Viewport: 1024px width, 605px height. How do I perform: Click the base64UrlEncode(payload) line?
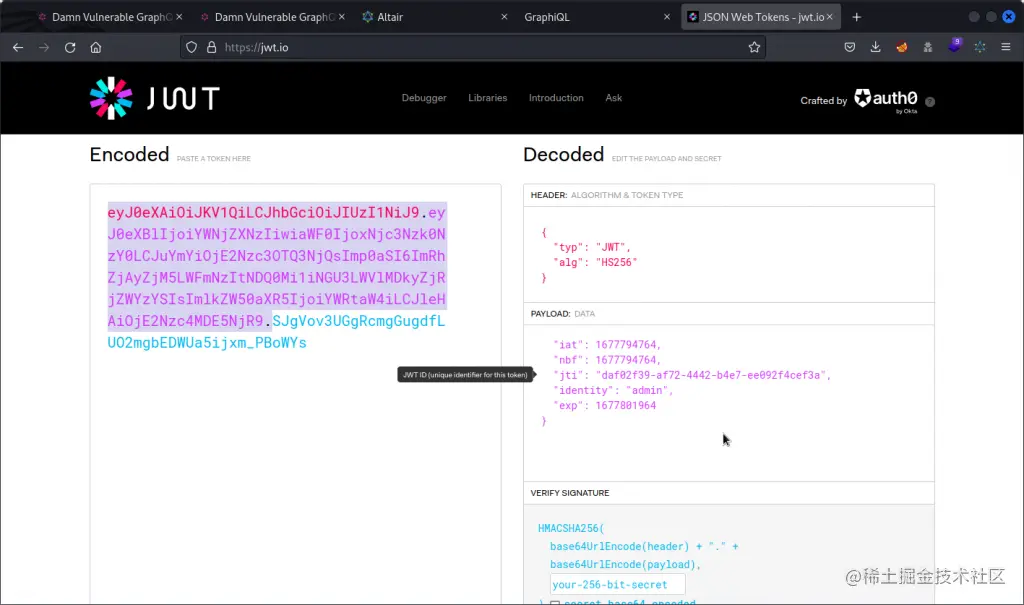[625, 564]
